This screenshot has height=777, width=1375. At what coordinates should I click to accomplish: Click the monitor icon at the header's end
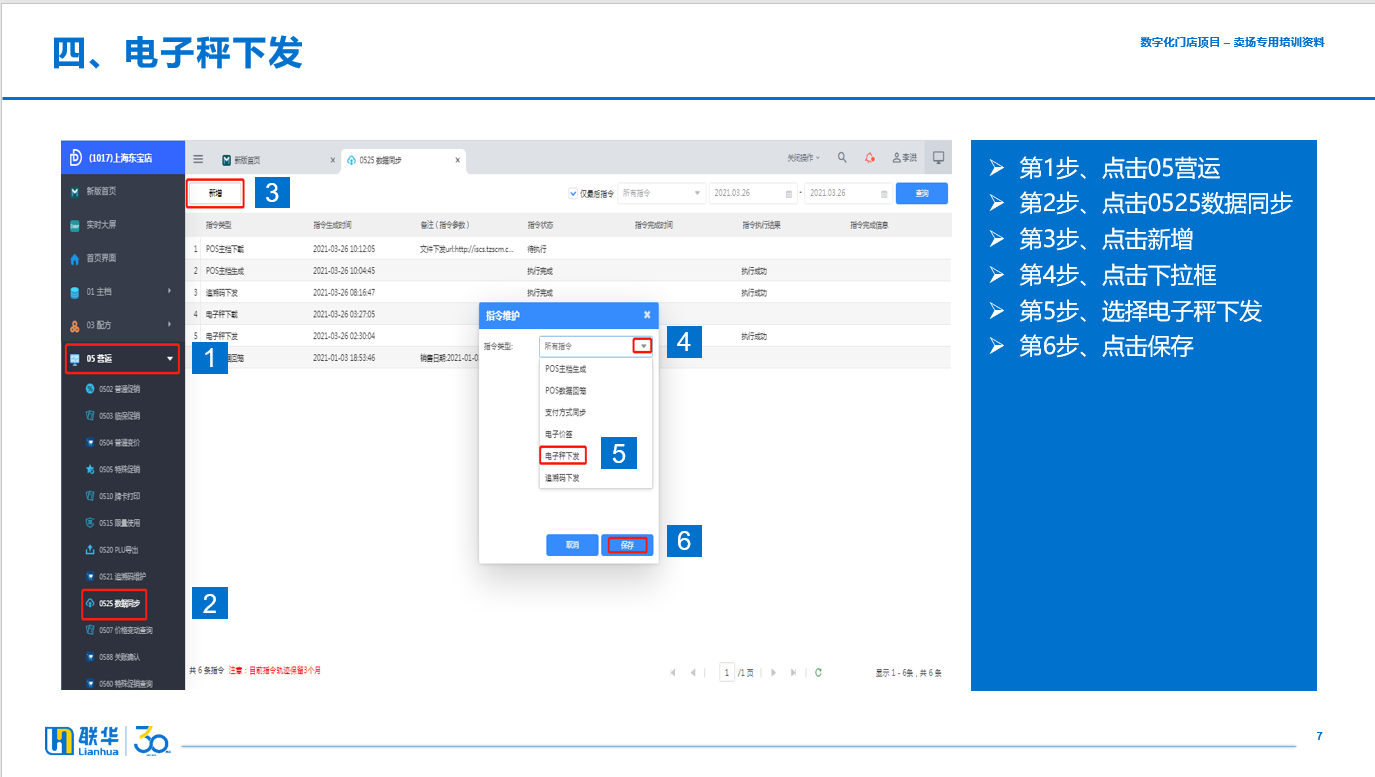pyautogui.click(x=938, y=158)
